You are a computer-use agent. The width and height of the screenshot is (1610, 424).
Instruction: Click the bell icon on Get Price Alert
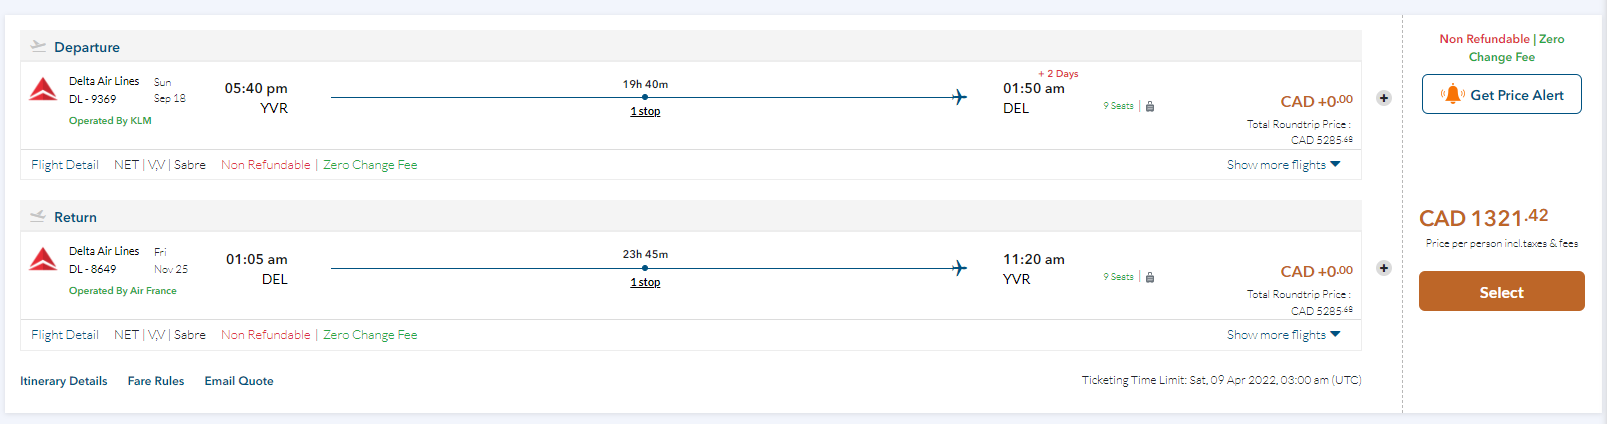pos(1452,95)
